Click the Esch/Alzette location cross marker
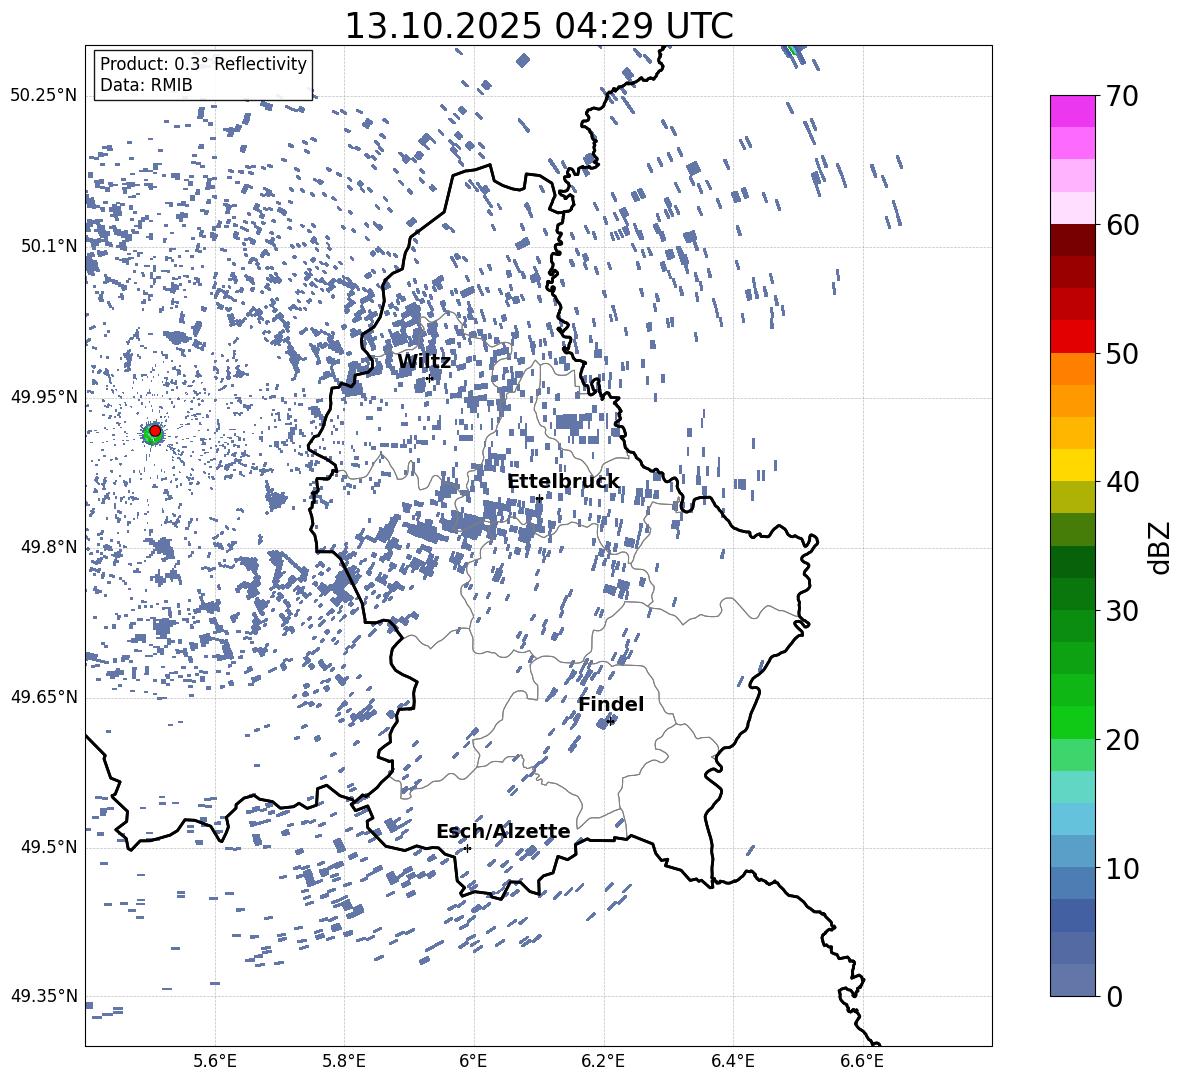 coord(468,848)
